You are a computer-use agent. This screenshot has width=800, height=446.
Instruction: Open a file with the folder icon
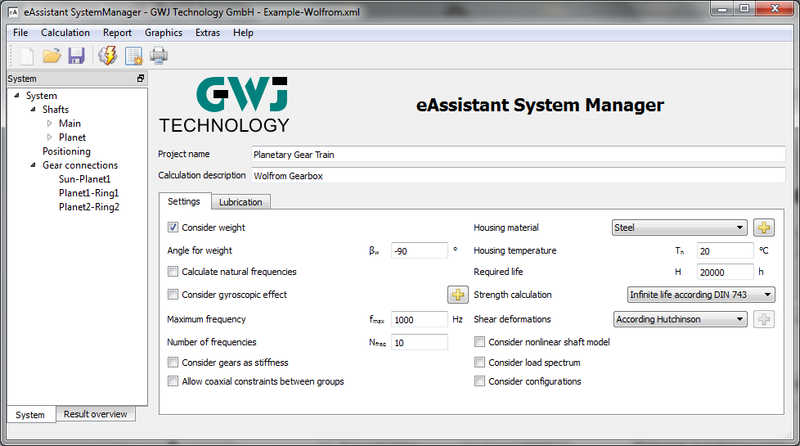52,56
